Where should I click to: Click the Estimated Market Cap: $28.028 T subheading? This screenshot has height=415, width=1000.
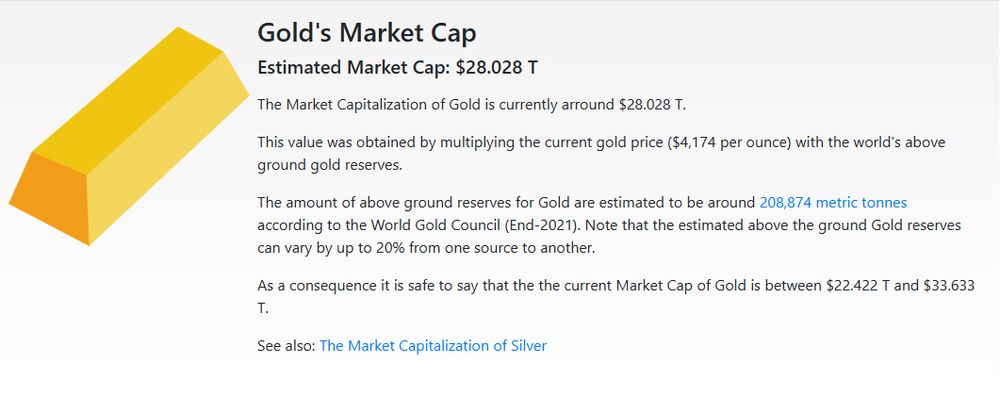click(x=397, y=68)
